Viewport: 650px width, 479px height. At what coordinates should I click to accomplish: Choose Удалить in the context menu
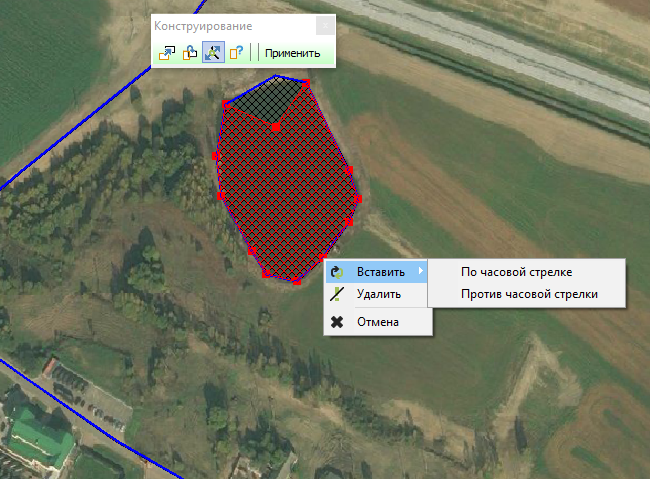click(x=376, y=294)
